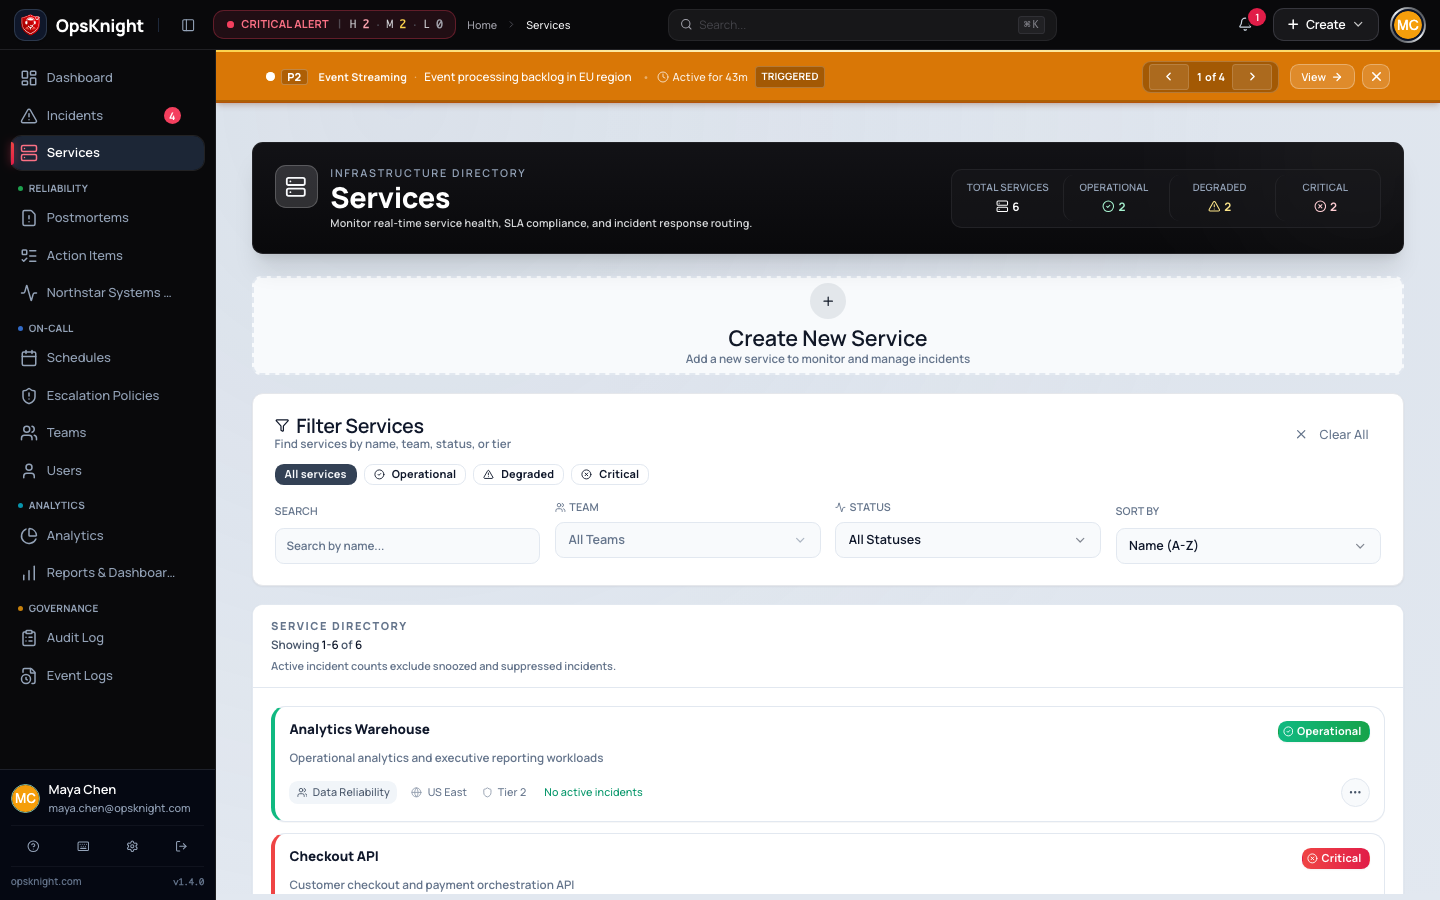
Task: Open the All Teams dropdown
Action: pyautogui.click(x=688, y=540)
